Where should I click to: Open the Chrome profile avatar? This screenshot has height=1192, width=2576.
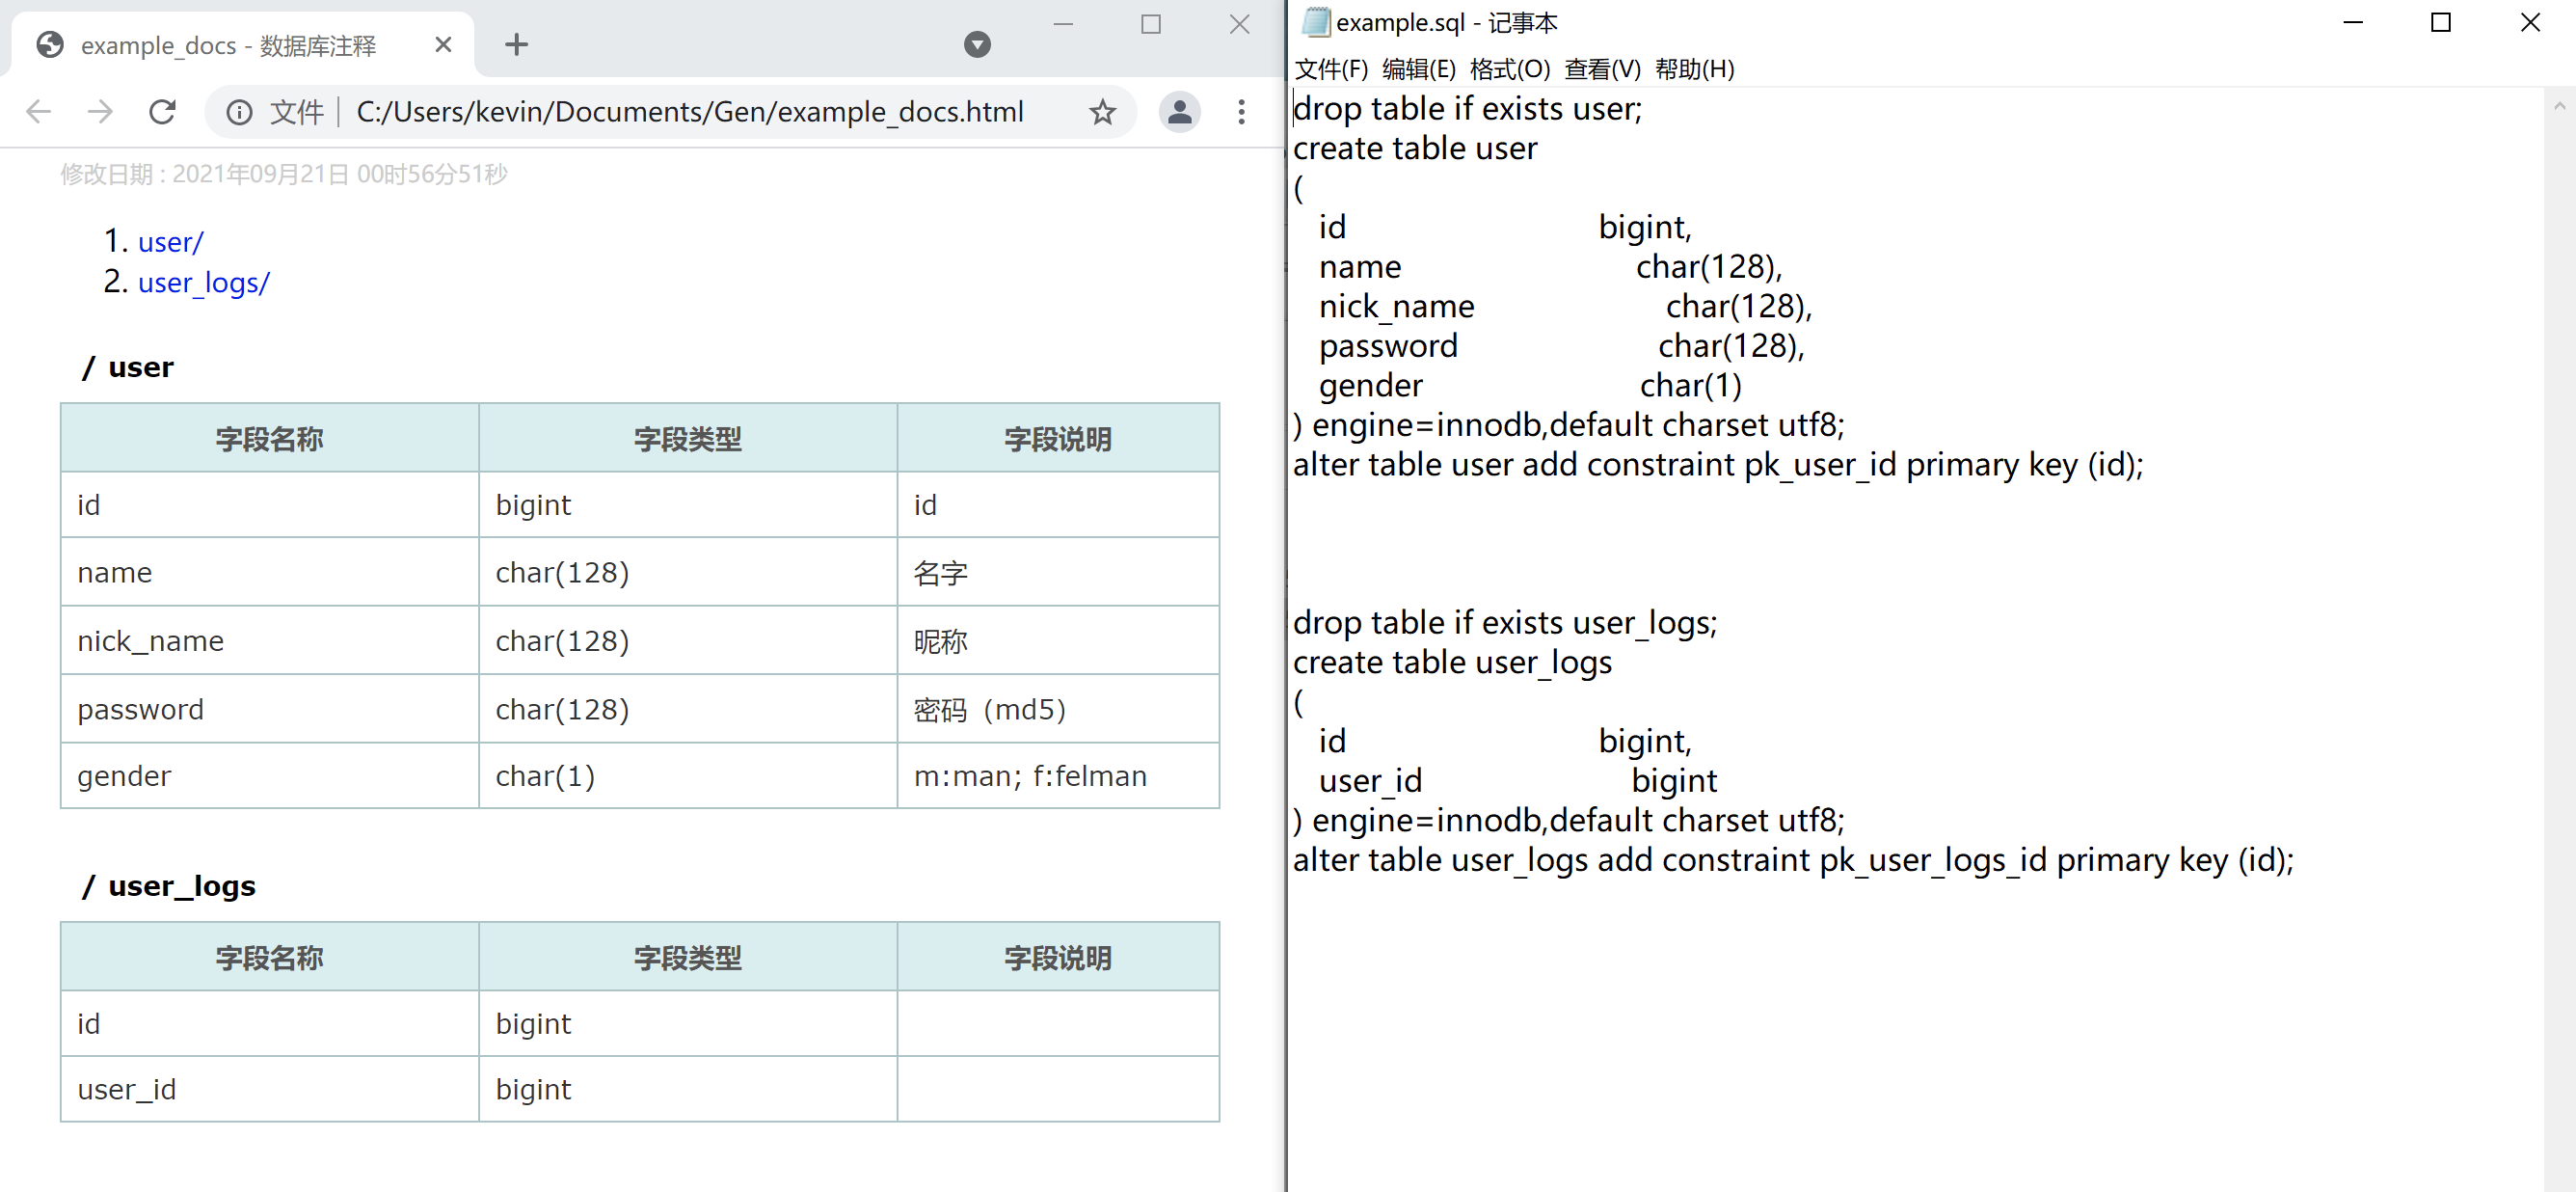click(1179, 111)
